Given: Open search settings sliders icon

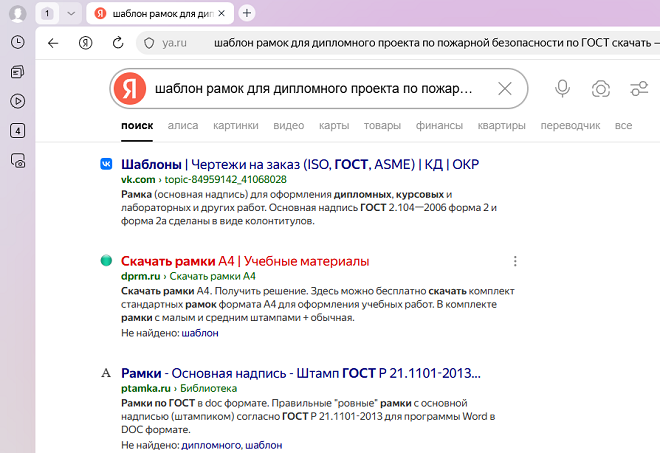Looking at the screenshot, I should click(x=639, y=88).
